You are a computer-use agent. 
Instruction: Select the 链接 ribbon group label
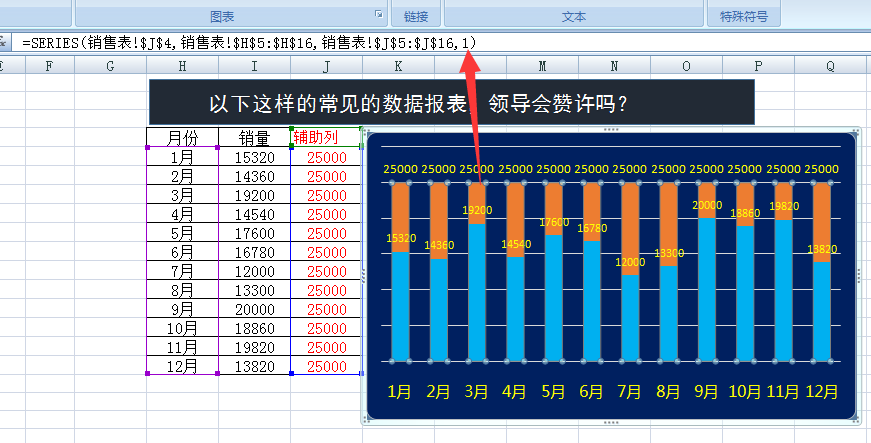pyautogui.click(x=416, y=17)
